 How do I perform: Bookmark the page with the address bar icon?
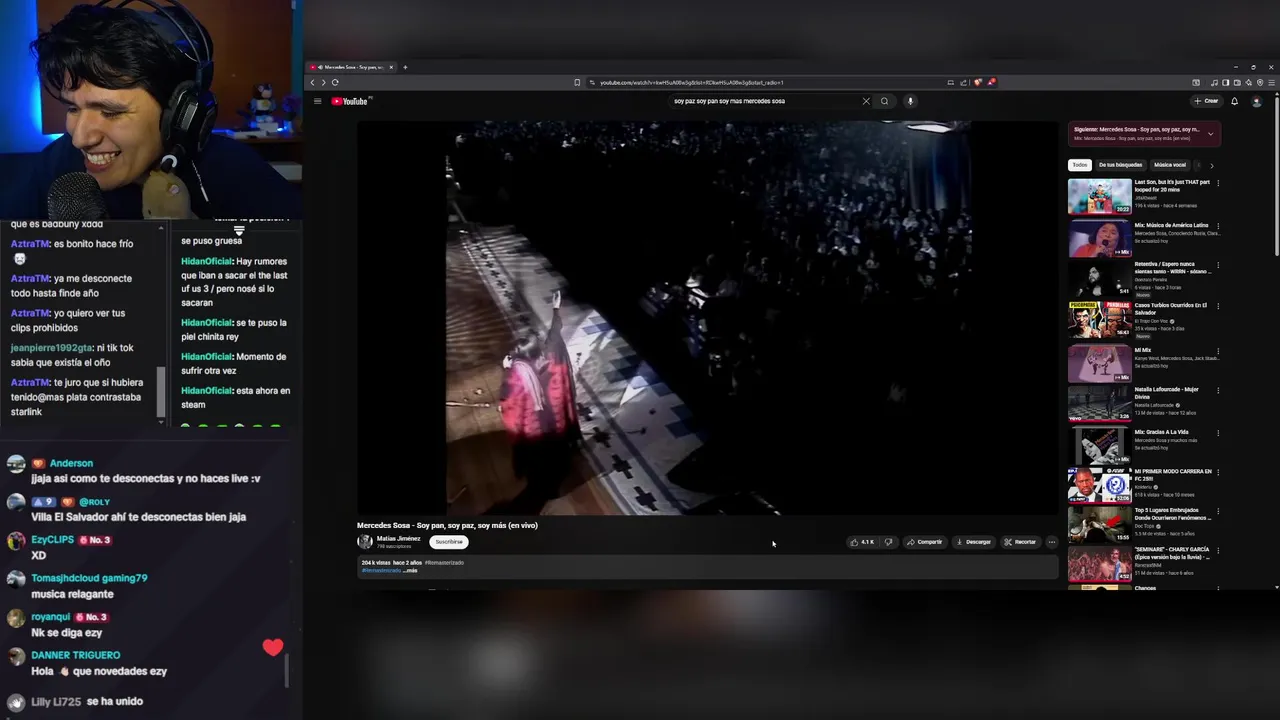577,82
